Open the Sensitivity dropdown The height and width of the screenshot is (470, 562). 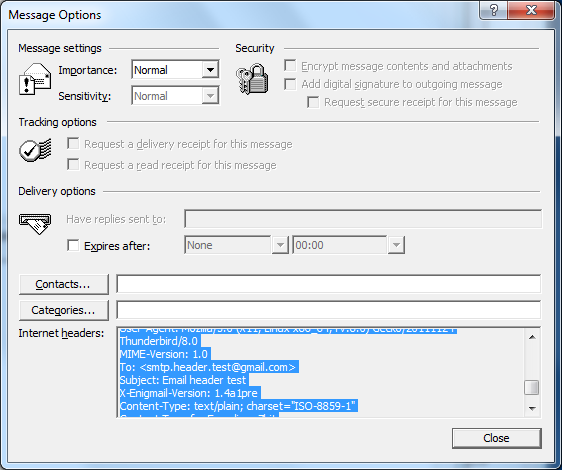click(x=210, y=96)
